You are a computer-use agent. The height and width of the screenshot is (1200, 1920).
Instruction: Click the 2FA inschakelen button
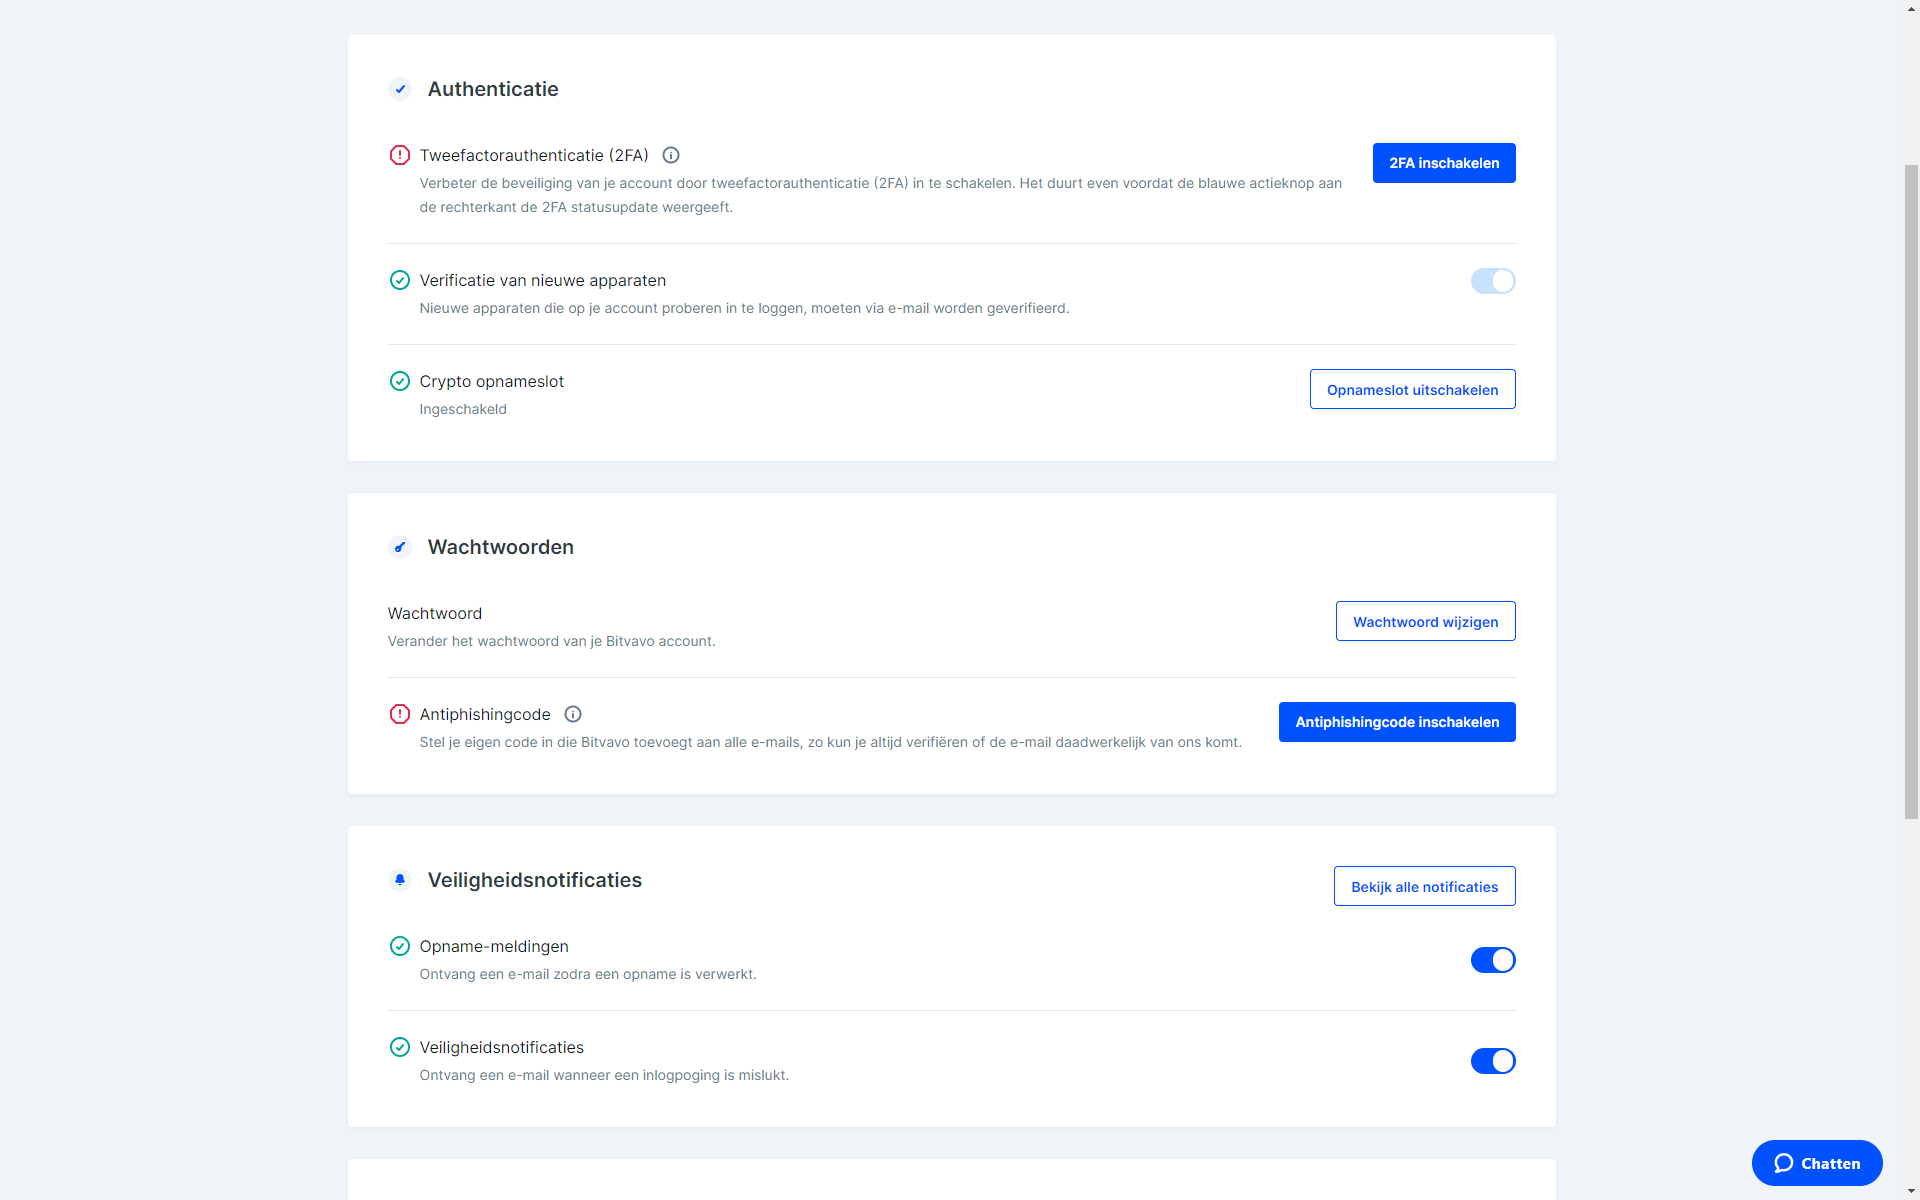point(1444,163)
